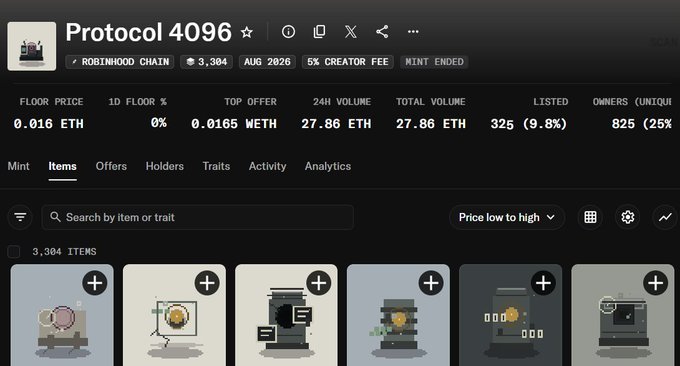The image size is (680, 366).
Task: Click the Protocol 4096 collection avatar
Action: tap(32, 46)
